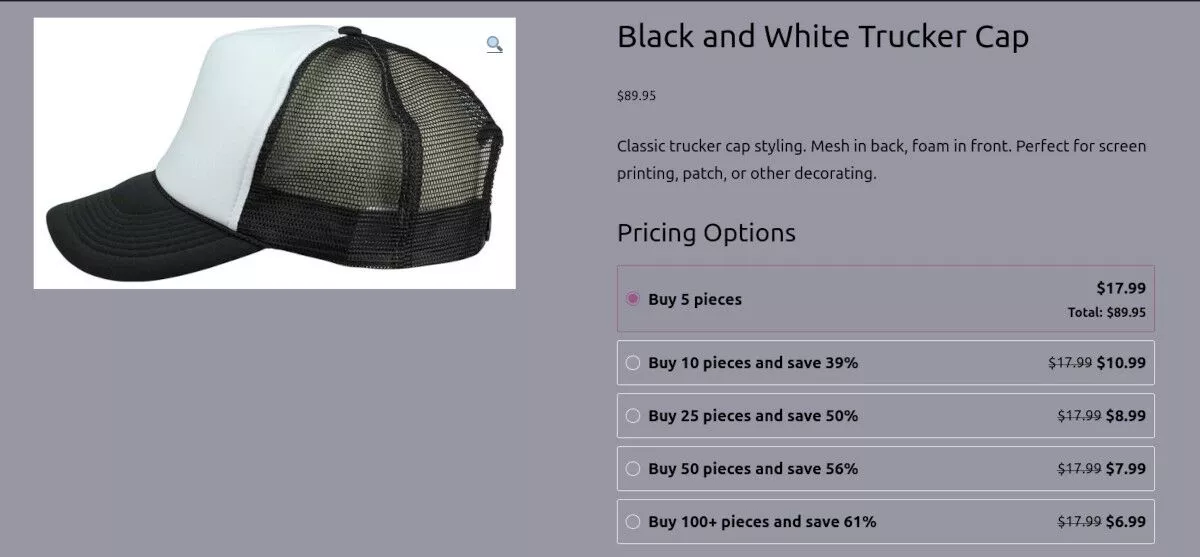
Task: Click the $7.99 discounted price
Action: pyautogui.click(x=1126, y=469)
